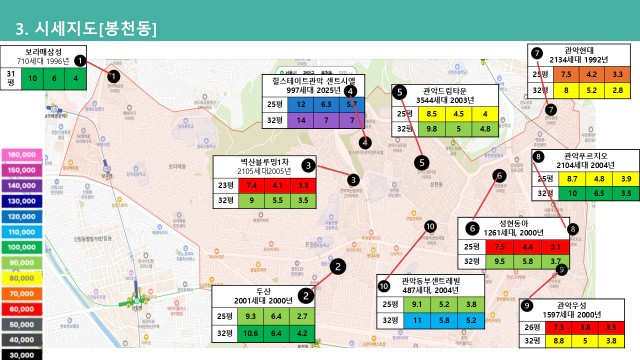Click the 관악동부센트레빌 heading text

431,281
